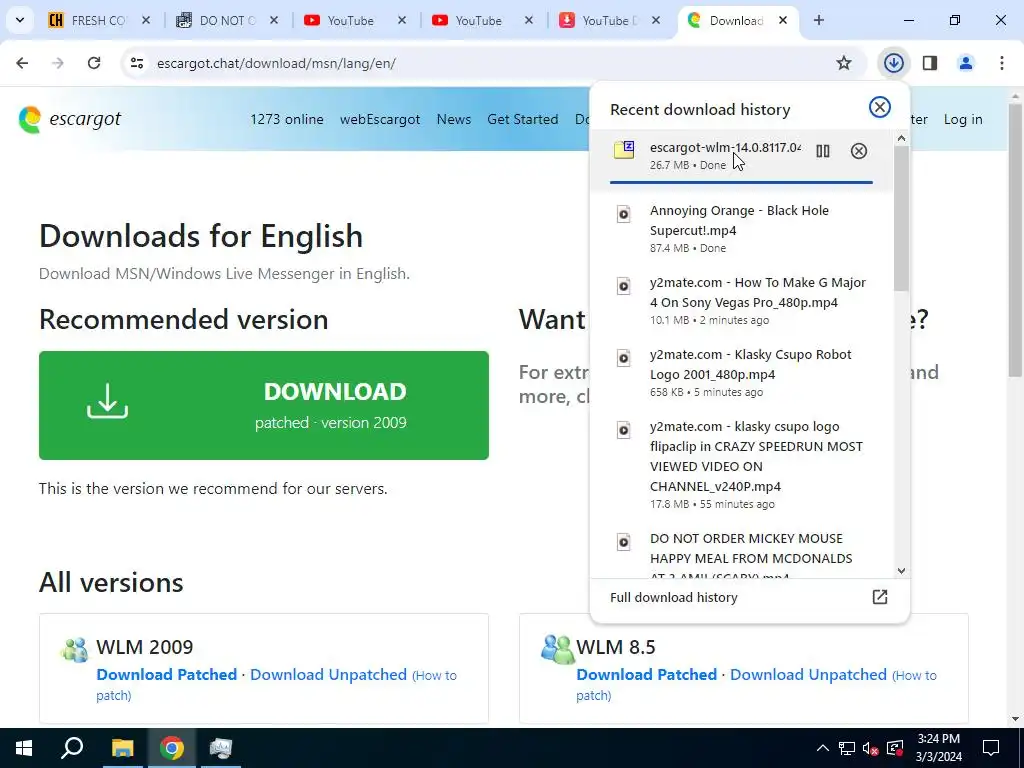
Task: Click the WLM 2009 buddies icon
Action: coord(74,649)
